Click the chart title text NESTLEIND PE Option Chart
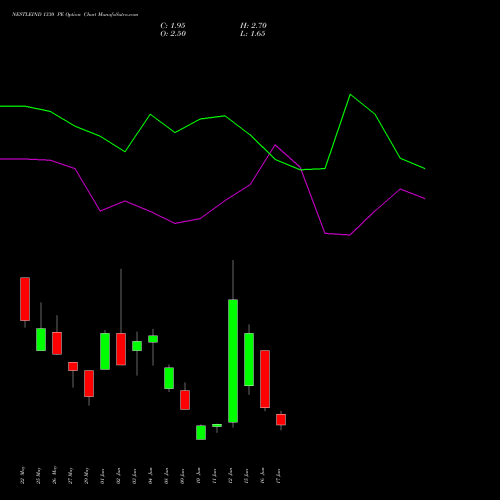 pos(75,14)
